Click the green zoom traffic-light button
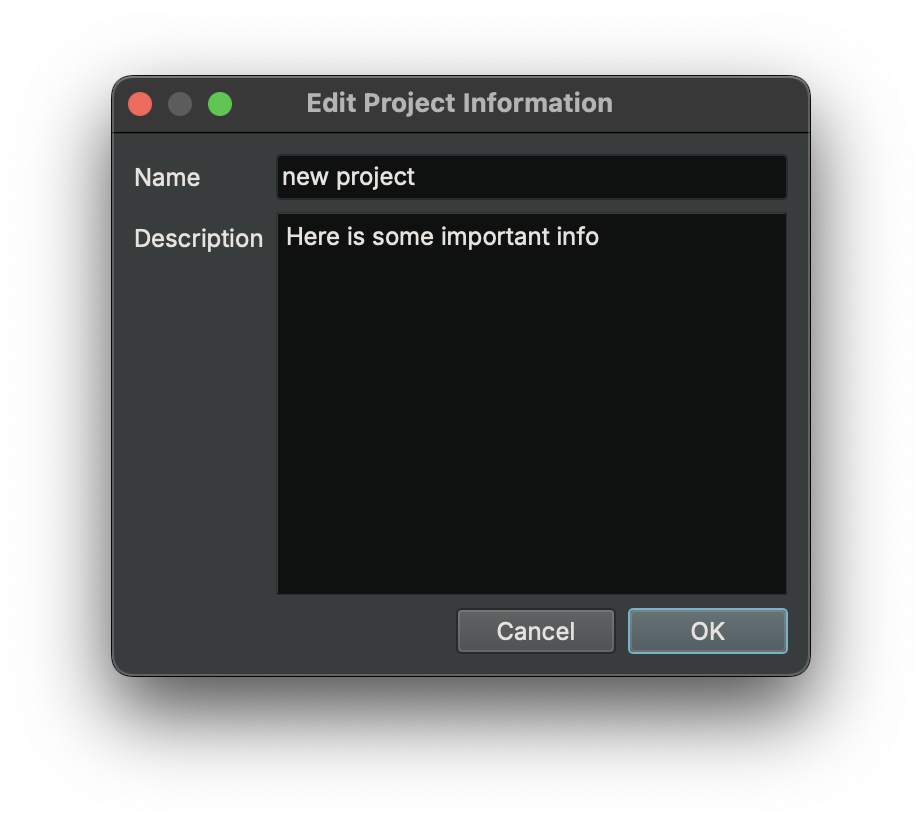This screenshot has width=922, height=824. click(220, 103)
